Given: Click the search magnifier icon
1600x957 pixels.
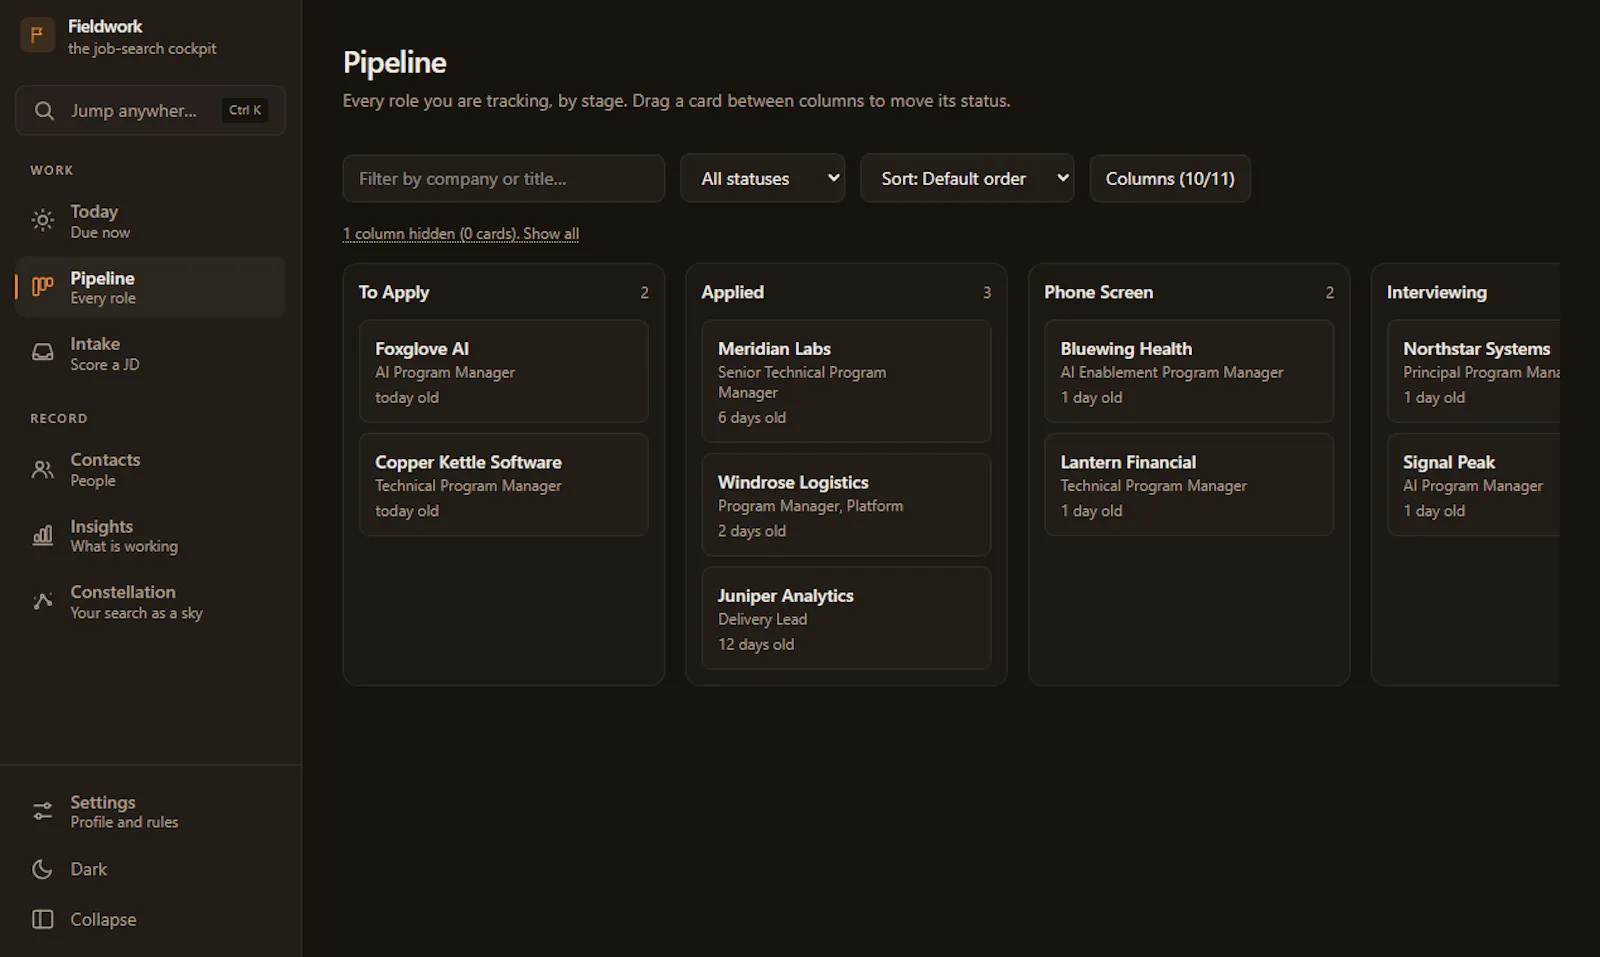Looking at the screenshot, I should pos(44,110).
